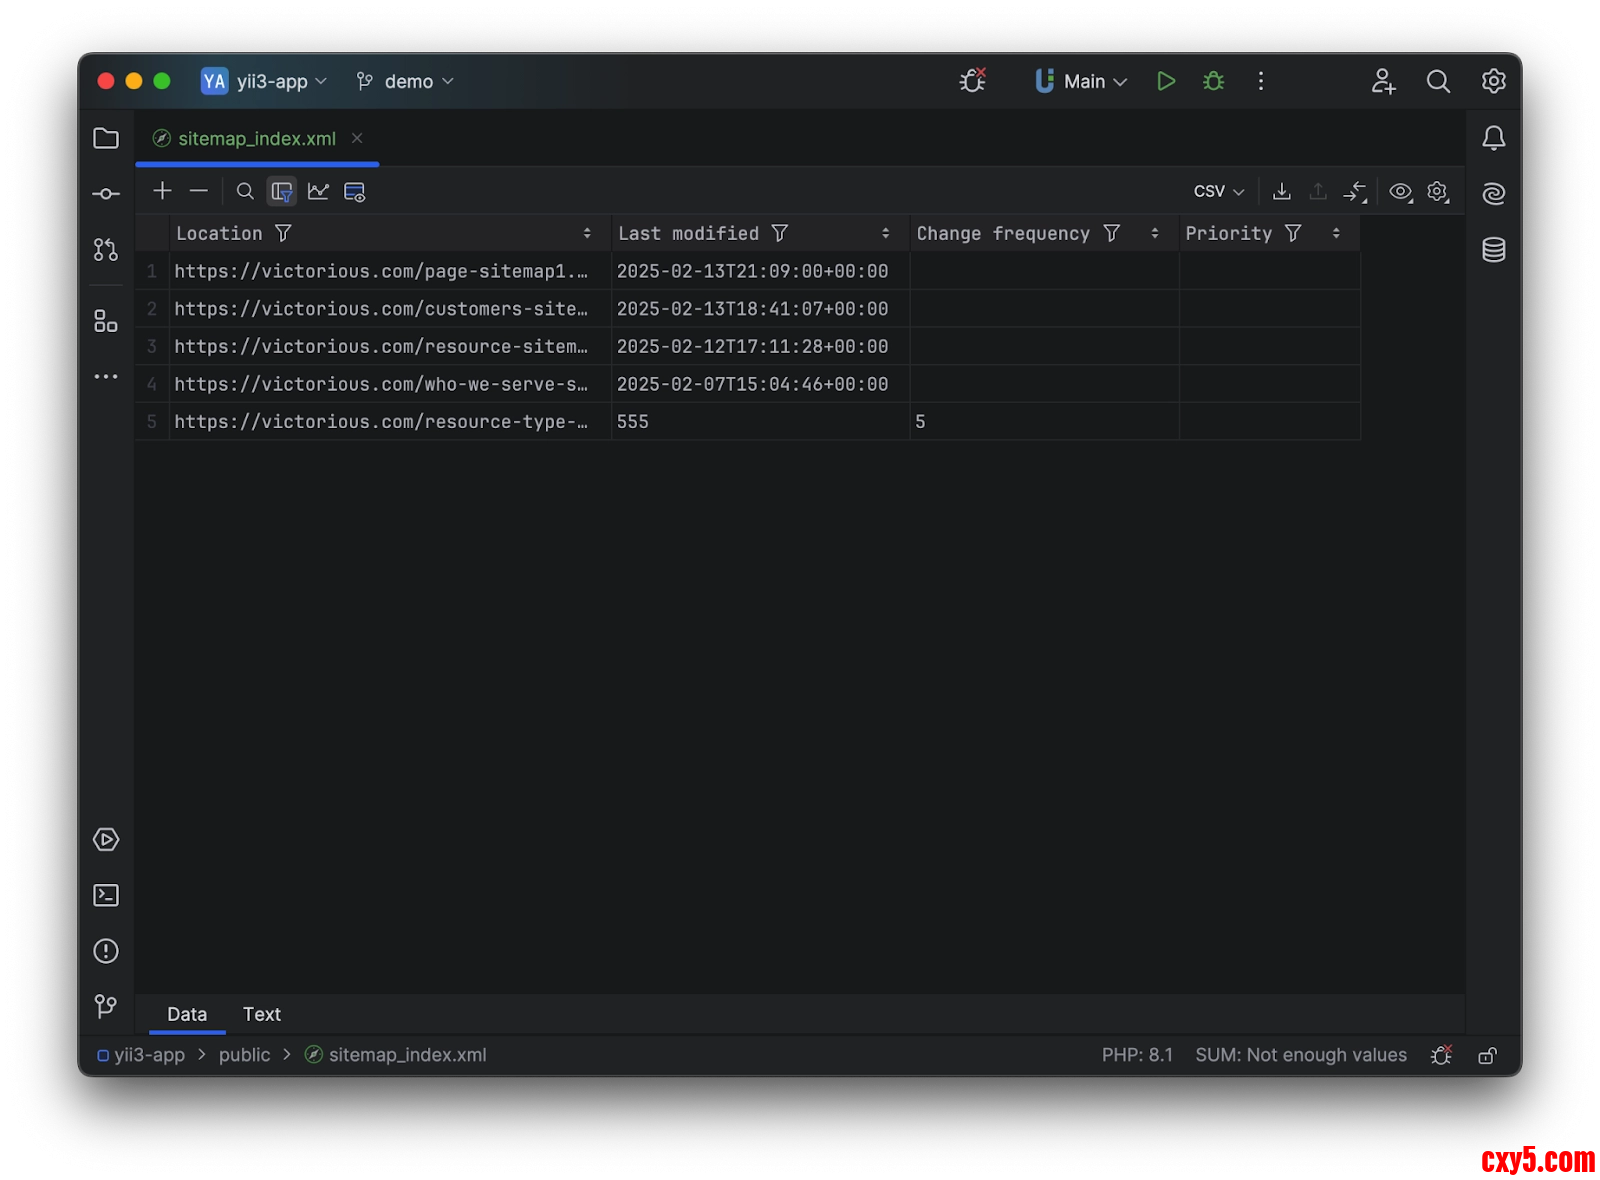The width and height of the screenshot is (1600, 1180).
Task: Open the Terminal tool window
Action: pyautogui.click(x=106, y=895)
